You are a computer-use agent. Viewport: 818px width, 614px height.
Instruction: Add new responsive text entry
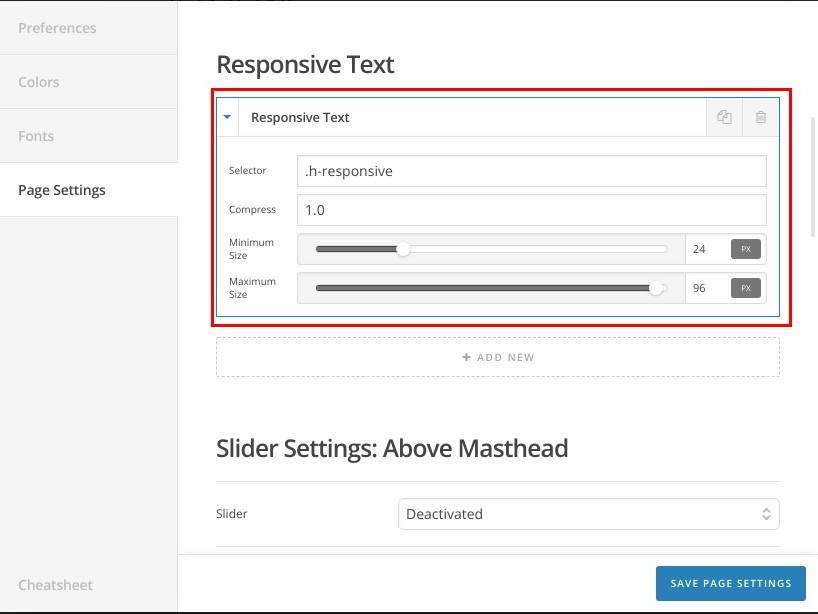pos(498,357)
